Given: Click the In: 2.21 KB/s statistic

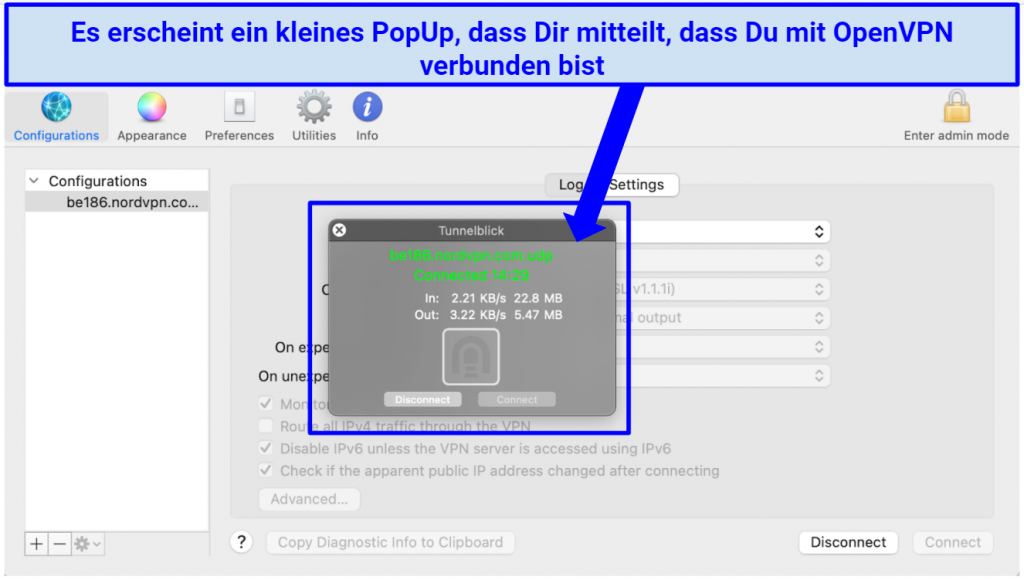Looking at the screenshot, I should 493,298.
